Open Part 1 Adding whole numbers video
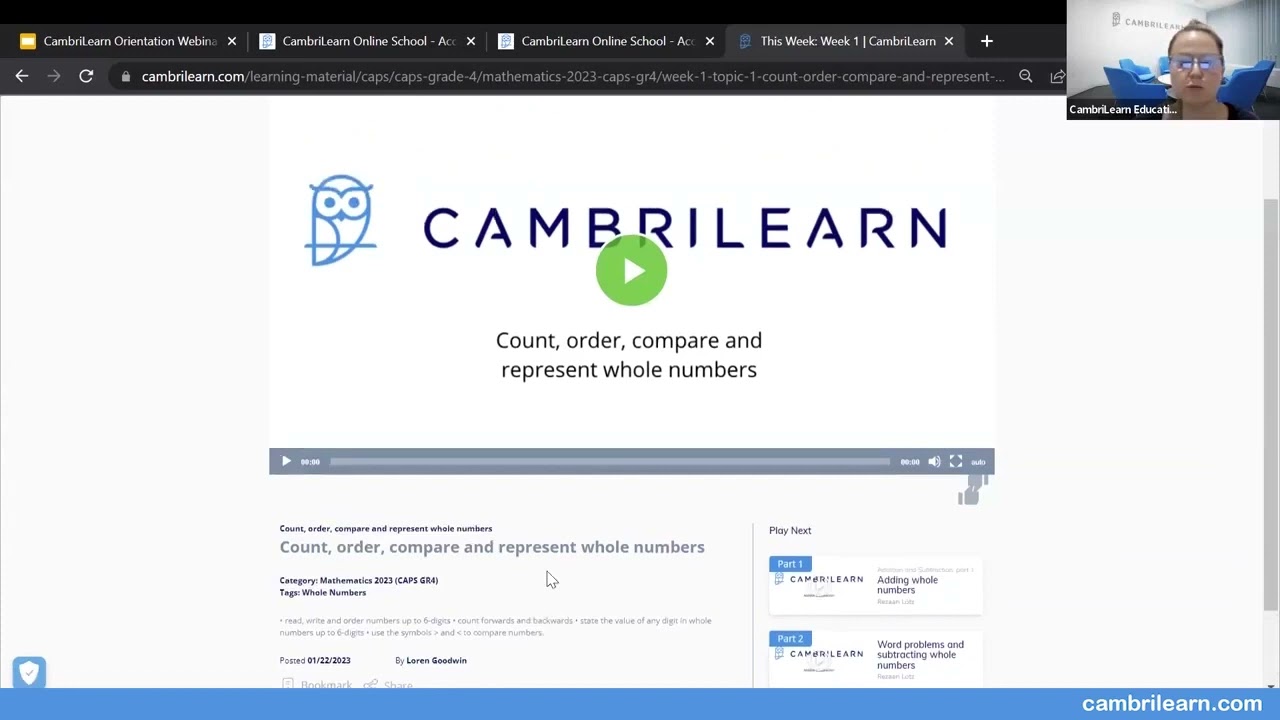Viewport: 1280px width, 720px height. coord(875,585)
